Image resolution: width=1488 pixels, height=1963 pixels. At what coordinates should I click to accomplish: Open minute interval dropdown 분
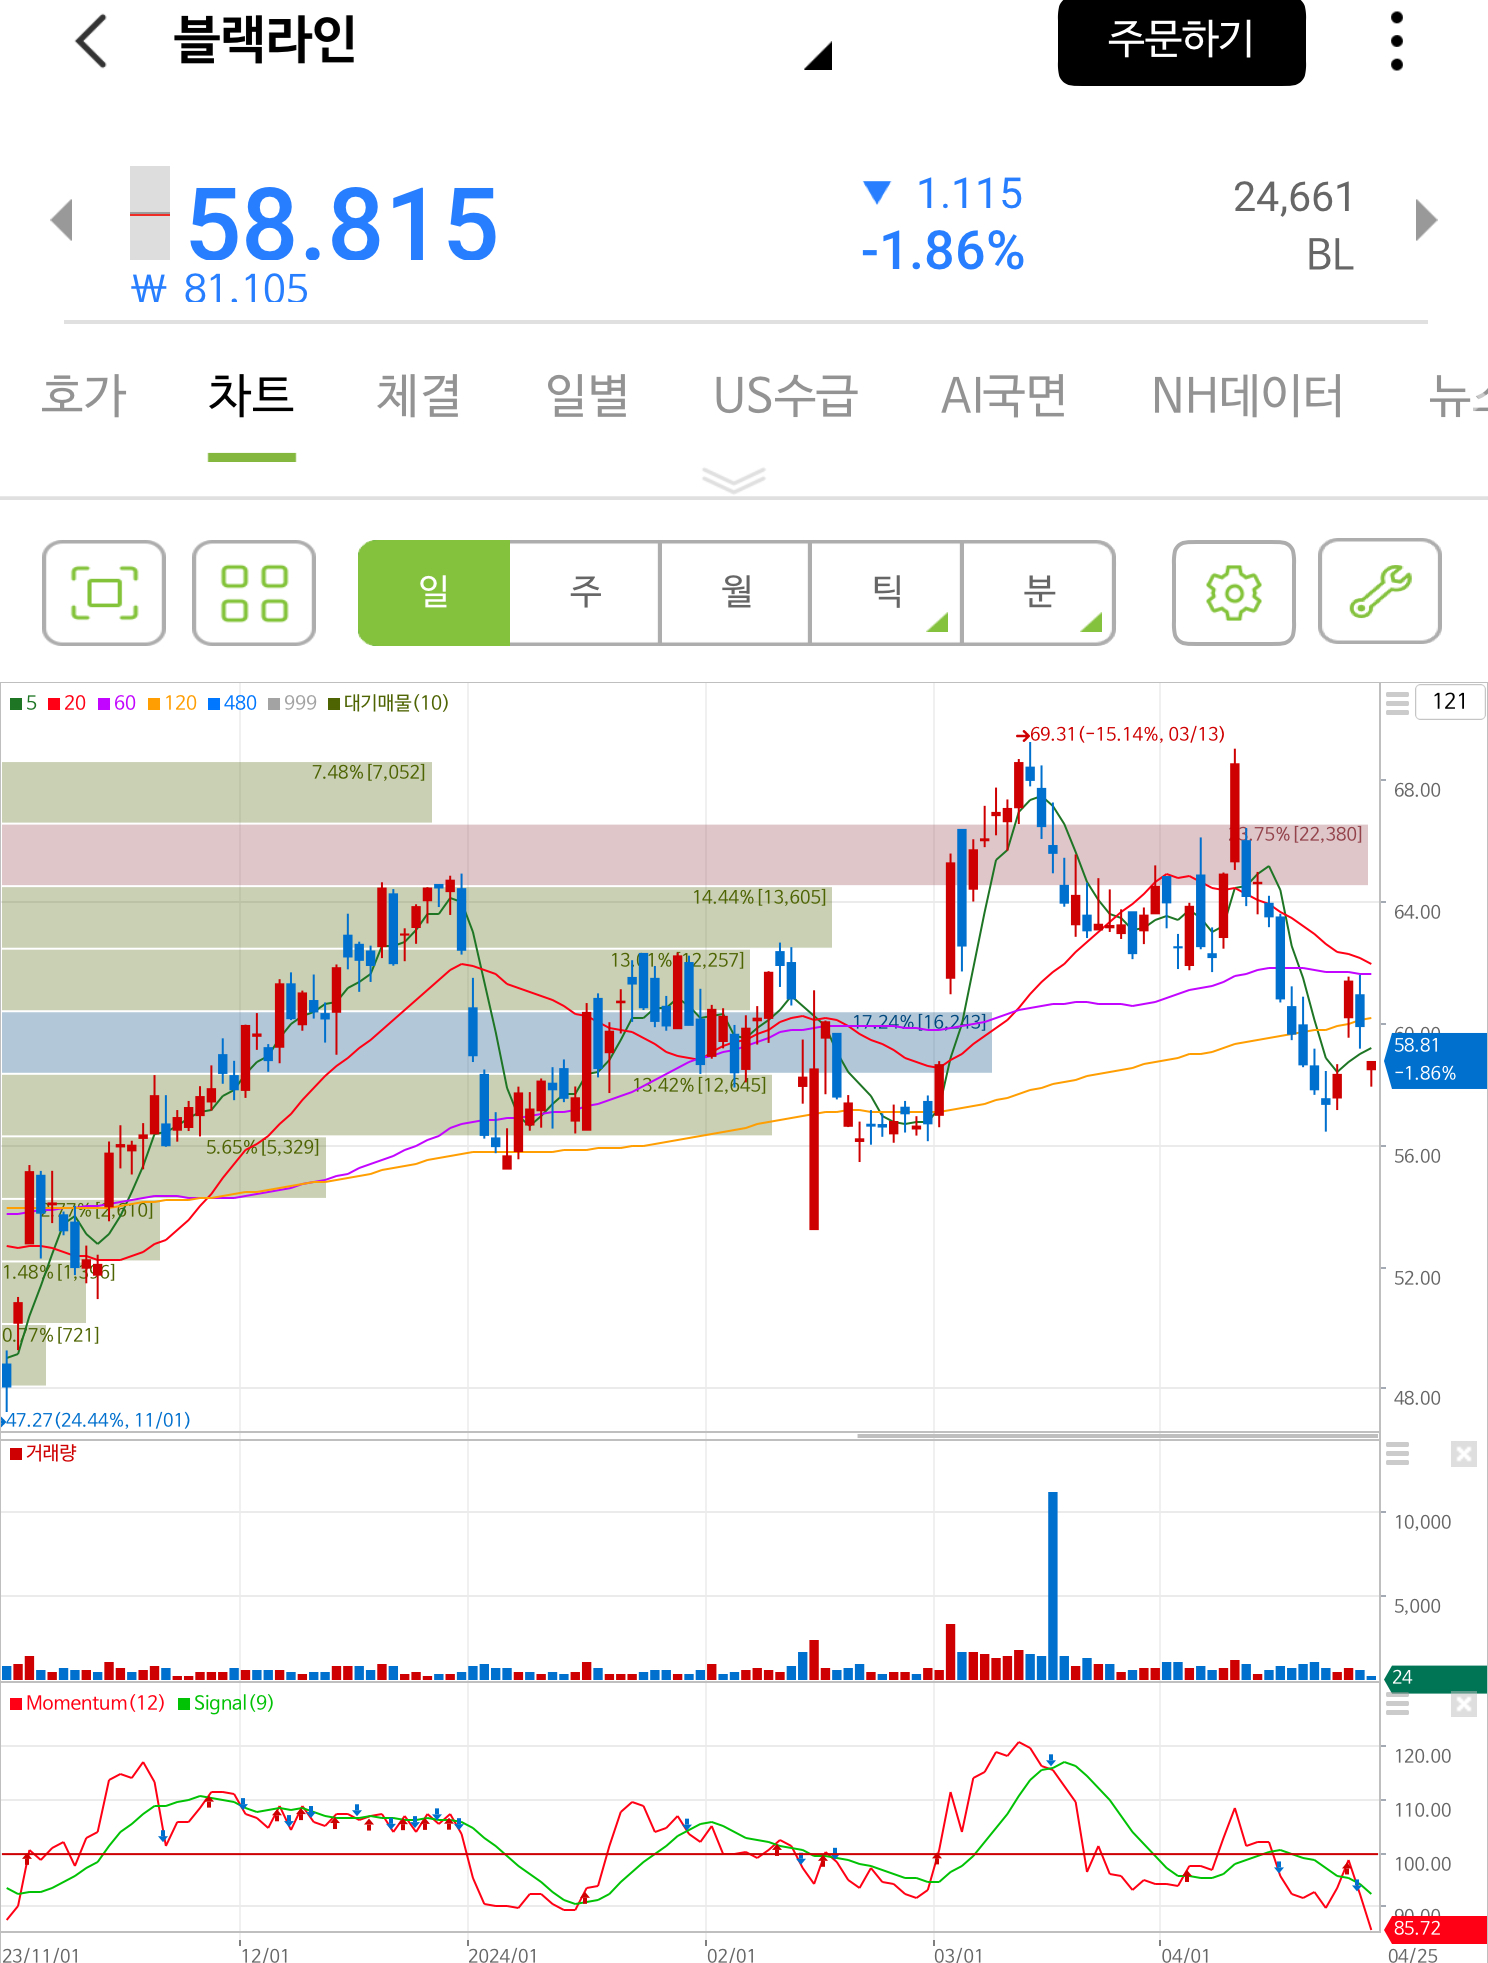tap(1038, 592)
